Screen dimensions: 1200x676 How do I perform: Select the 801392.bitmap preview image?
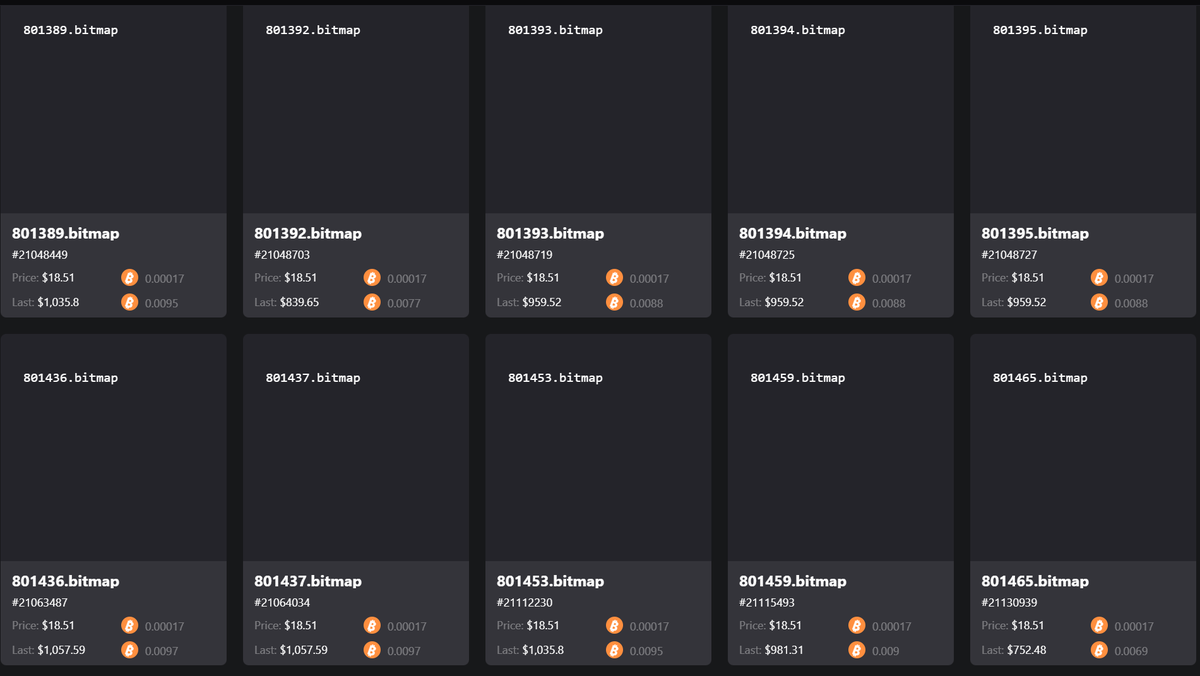[x=356, y=110]
